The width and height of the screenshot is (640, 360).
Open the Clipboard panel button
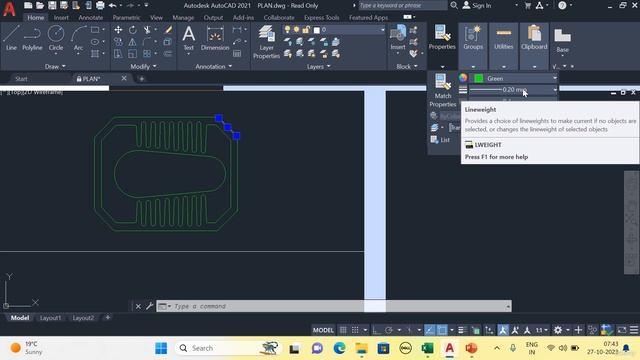pyautogui.click(x=534, y=46)
